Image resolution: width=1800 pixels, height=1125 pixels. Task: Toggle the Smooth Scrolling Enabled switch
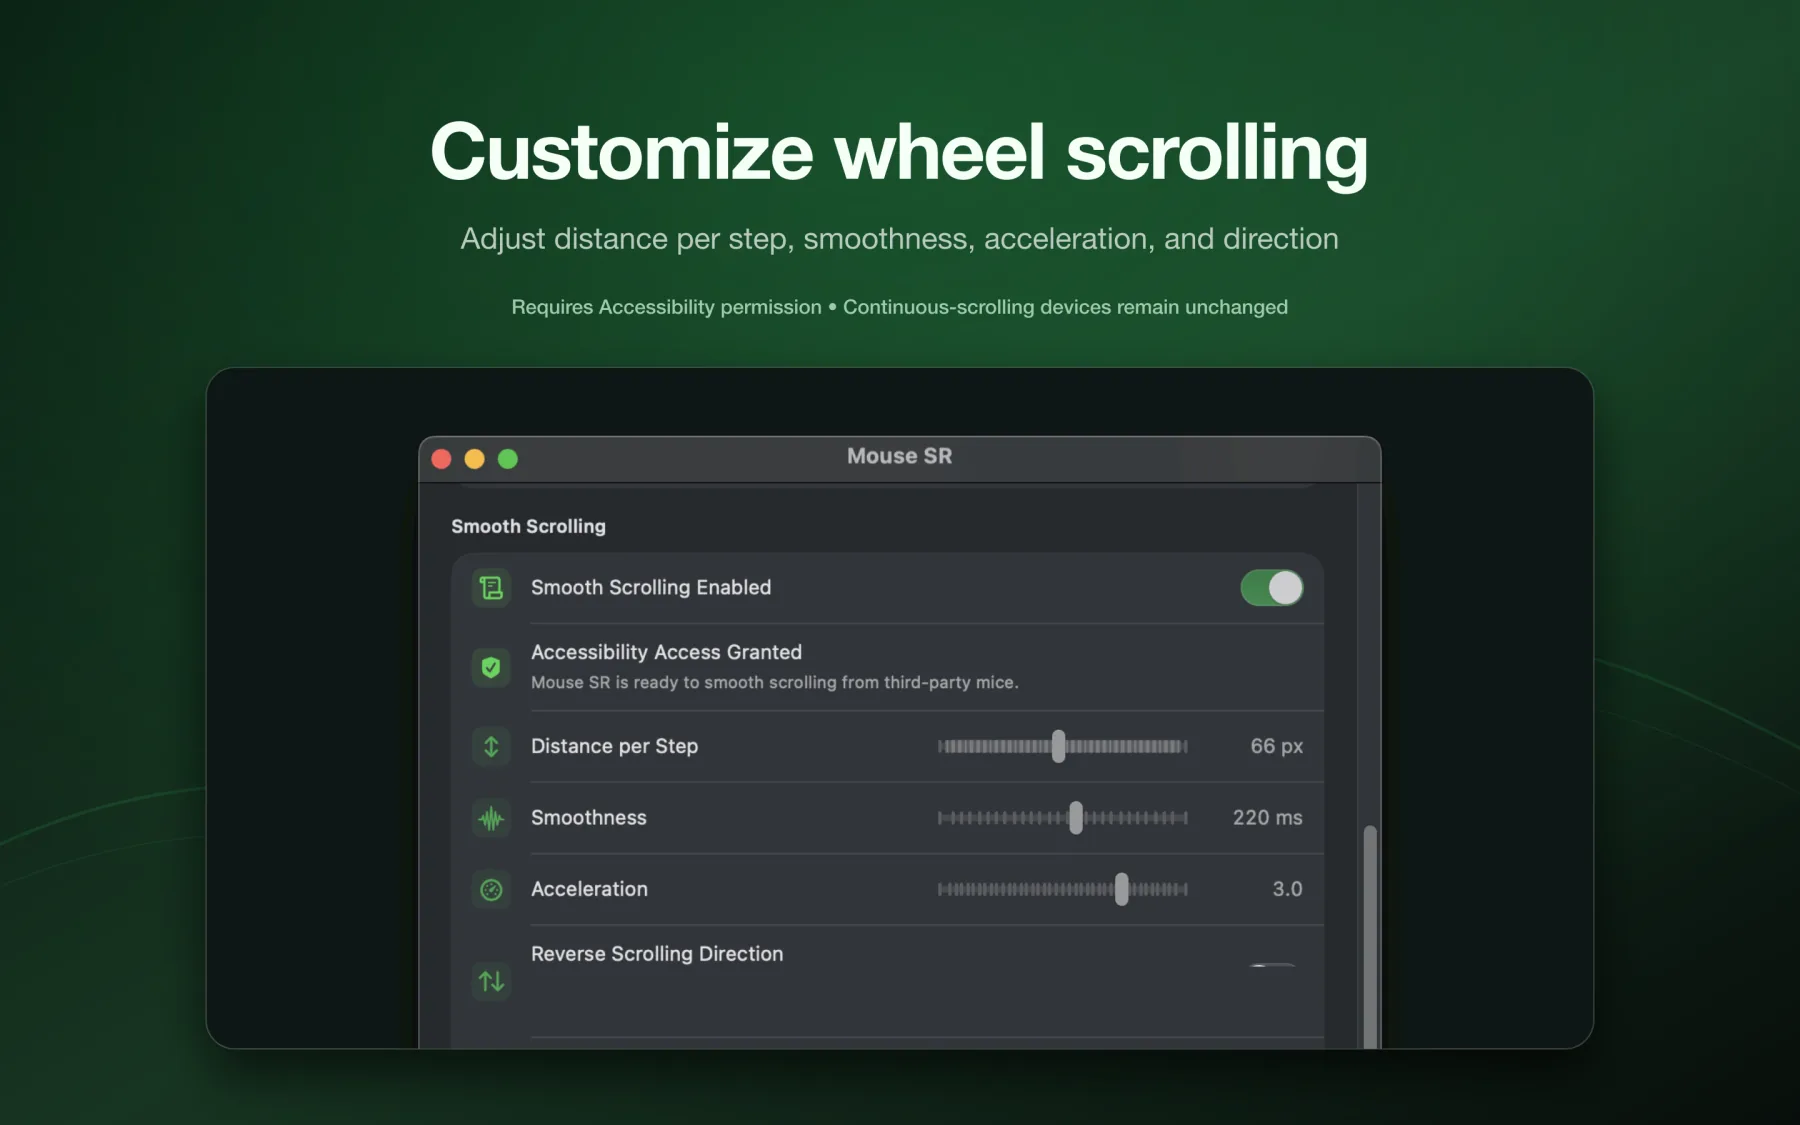pos(1272,588)
